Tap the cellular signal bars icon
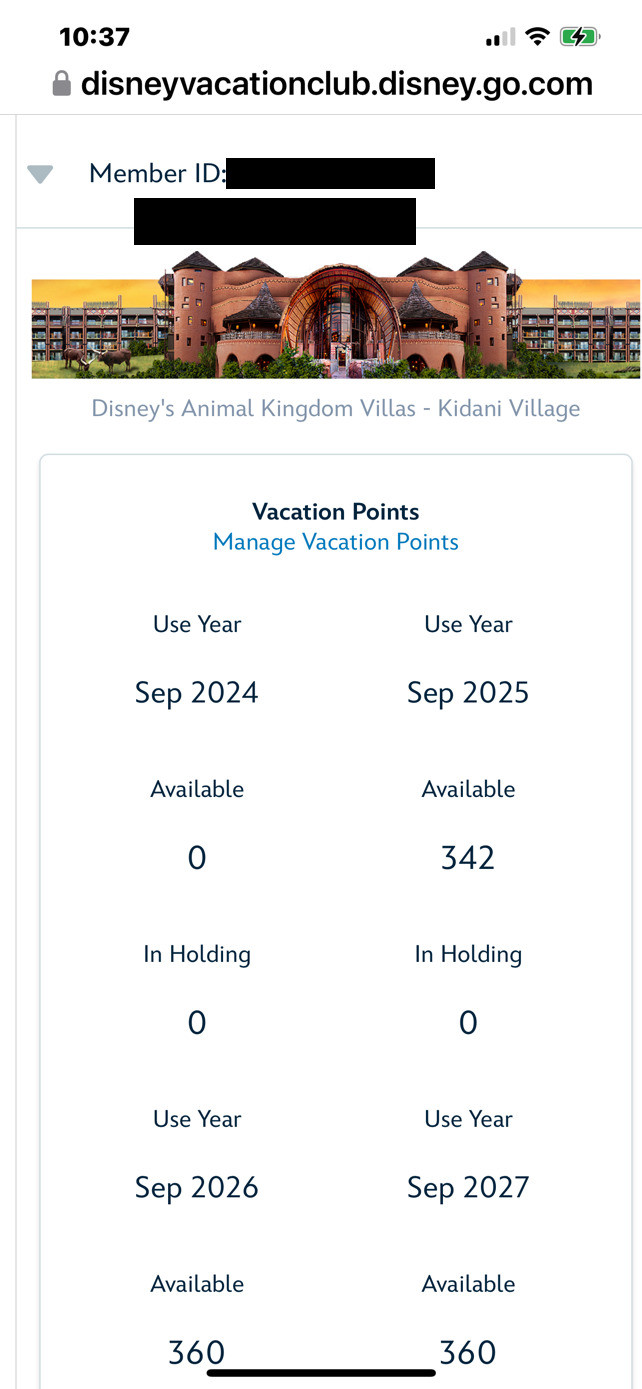The image size is (642, 1389). pos(499,38)
